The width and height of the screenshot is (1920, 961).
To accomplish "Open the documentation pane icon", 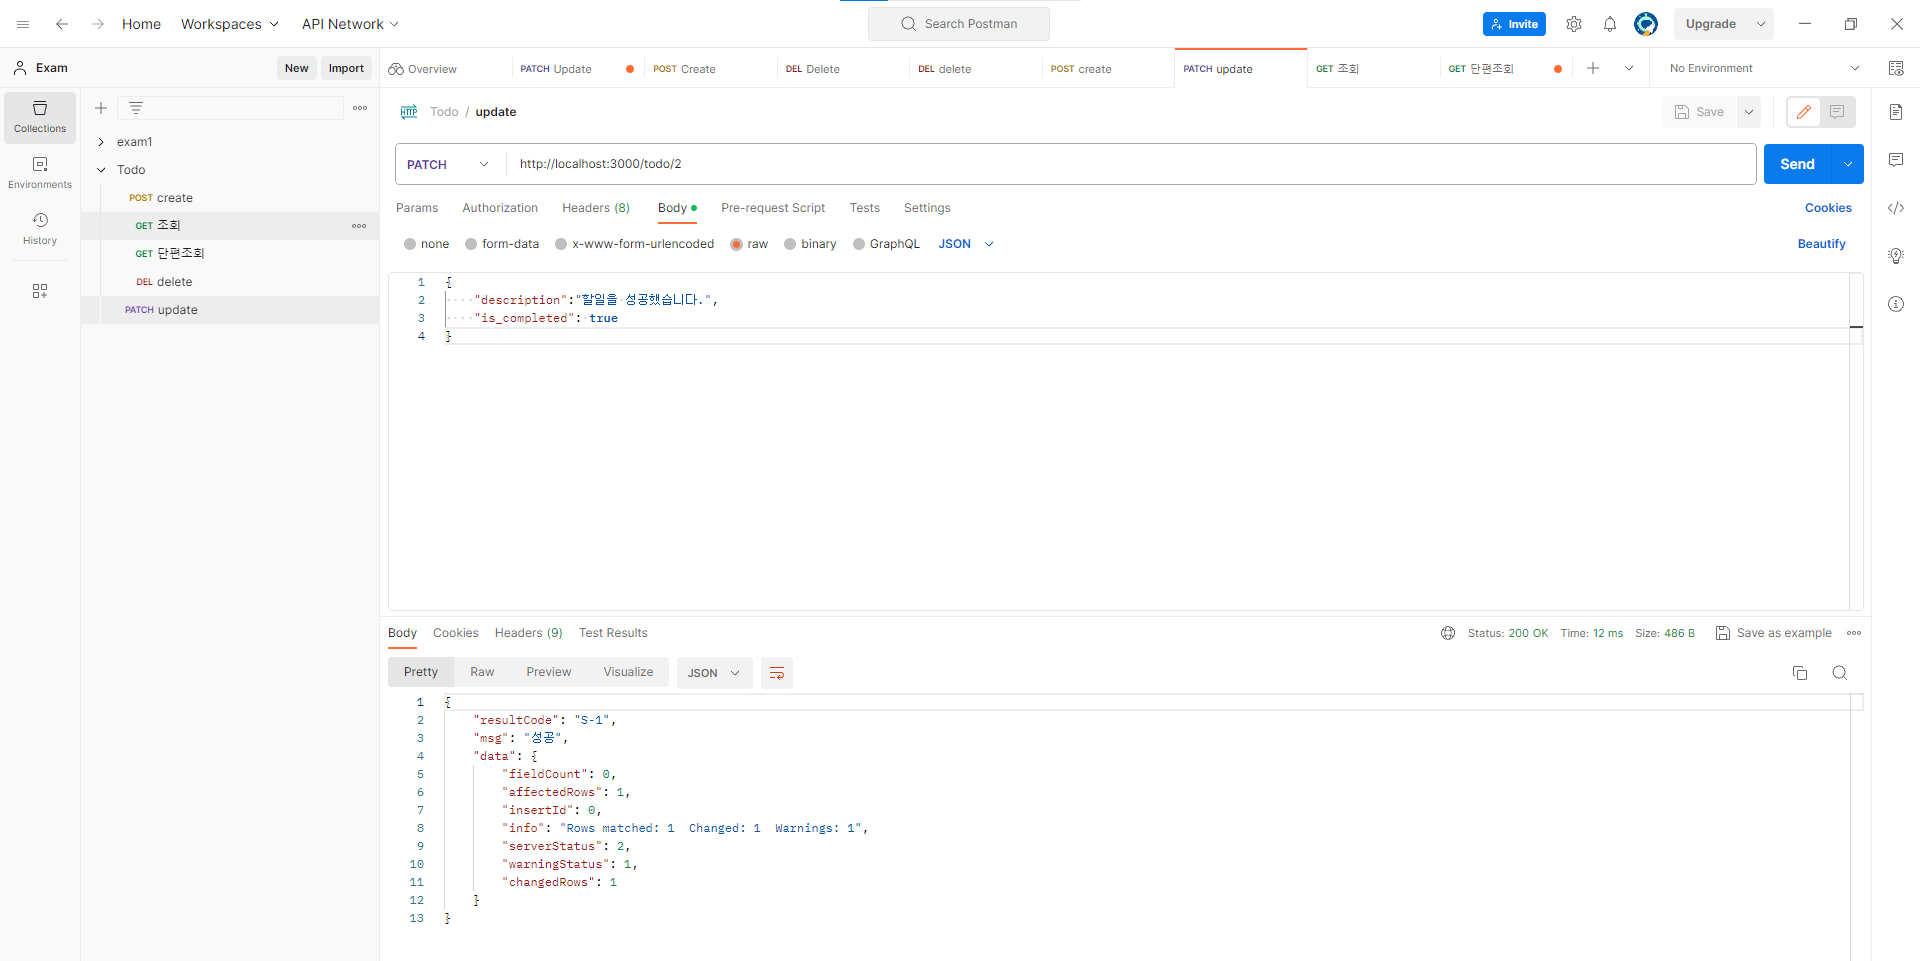I will pyautogui.click(x=1896, y=112).
